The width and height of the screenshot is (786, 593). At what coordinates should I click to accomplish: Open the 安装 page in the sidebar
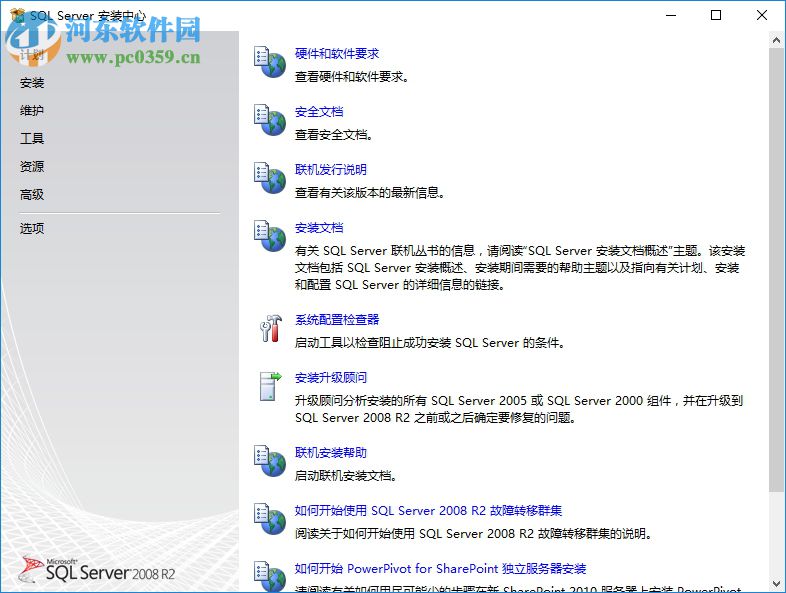[x=32, y=83]
